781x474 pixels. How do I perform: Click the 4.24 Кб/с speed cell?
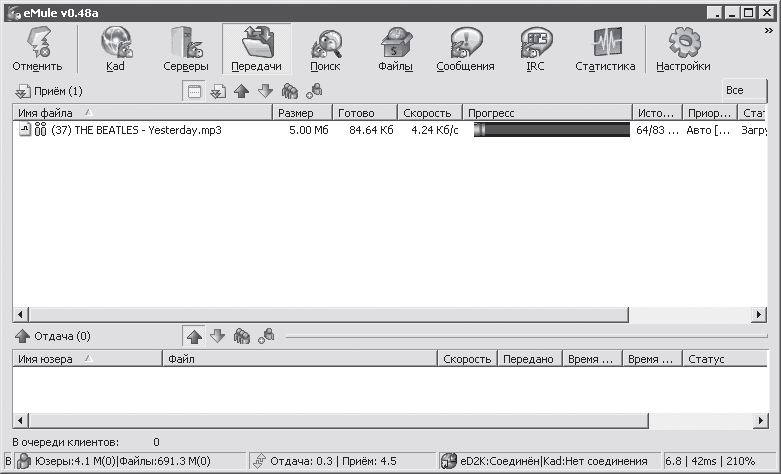coord(435,130)
